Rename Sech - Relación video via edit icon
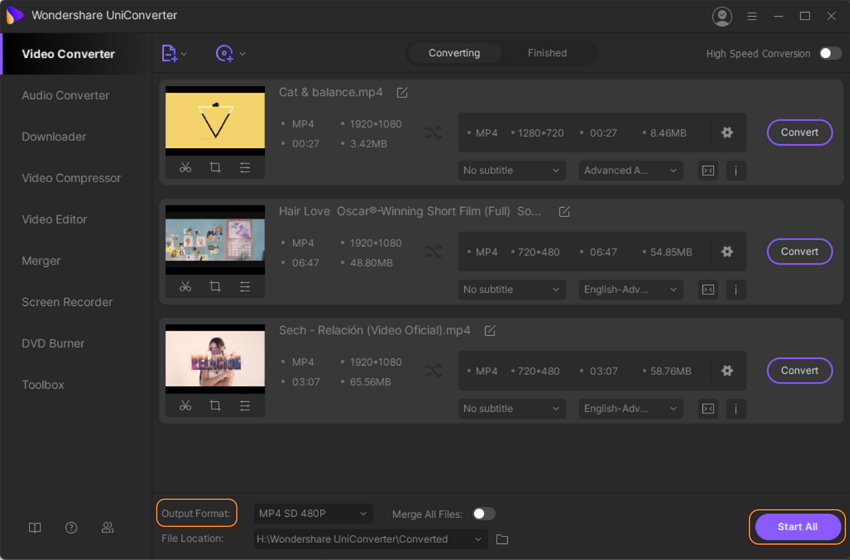The height and width of the screenshot is (560, 850). tap(490, 331)
